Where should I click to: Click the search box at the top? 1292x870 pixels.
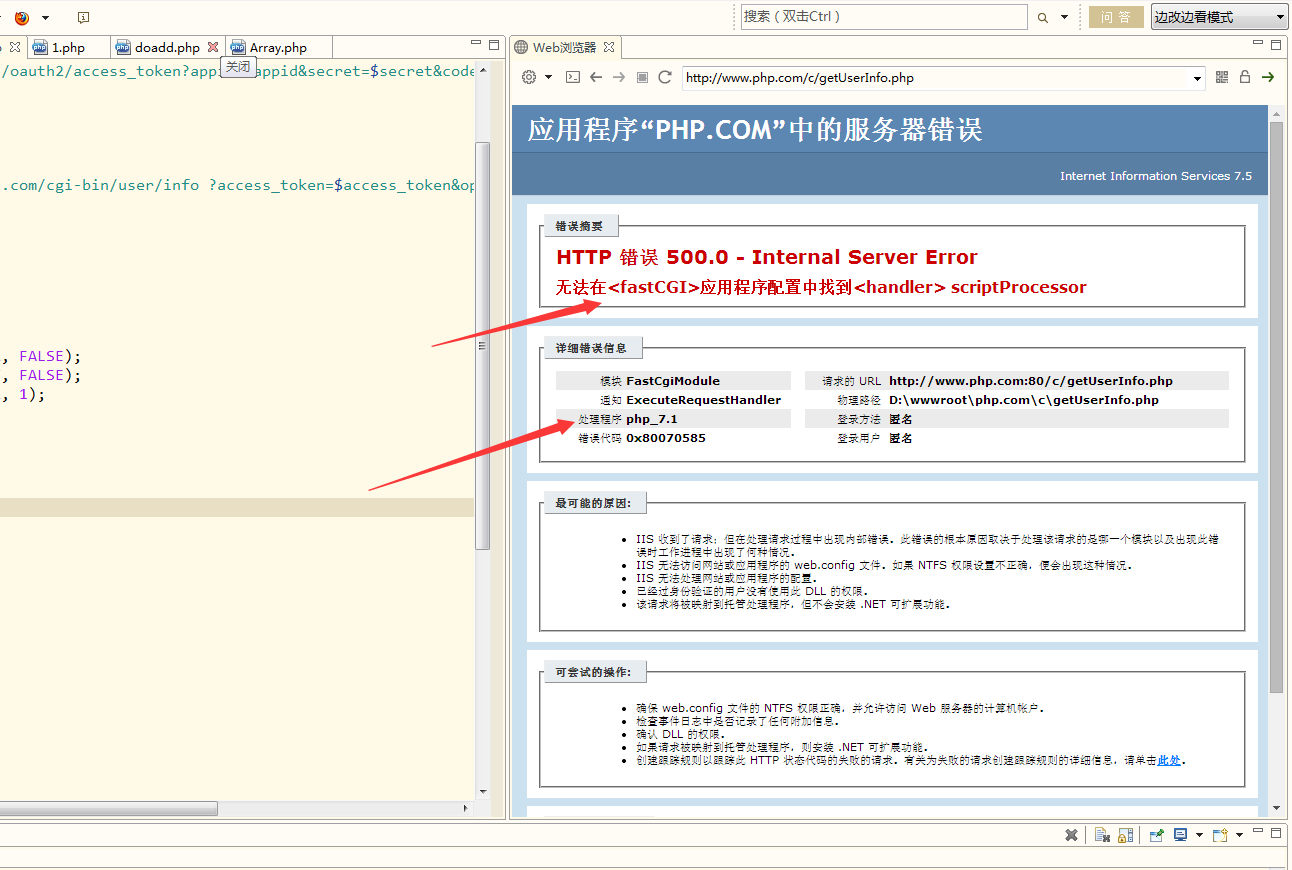[x=884, y=17]
